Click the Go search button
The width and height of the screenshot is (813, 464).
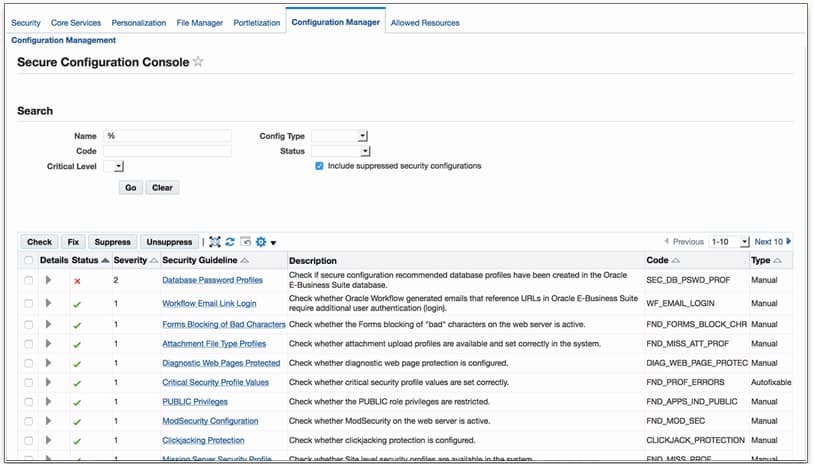click(x=131, y=188)
